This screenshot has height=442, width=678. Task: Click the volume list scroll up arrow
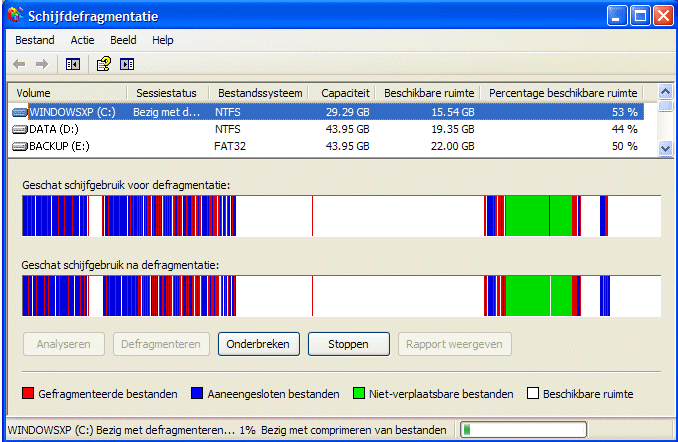click(x=665, y=92)
